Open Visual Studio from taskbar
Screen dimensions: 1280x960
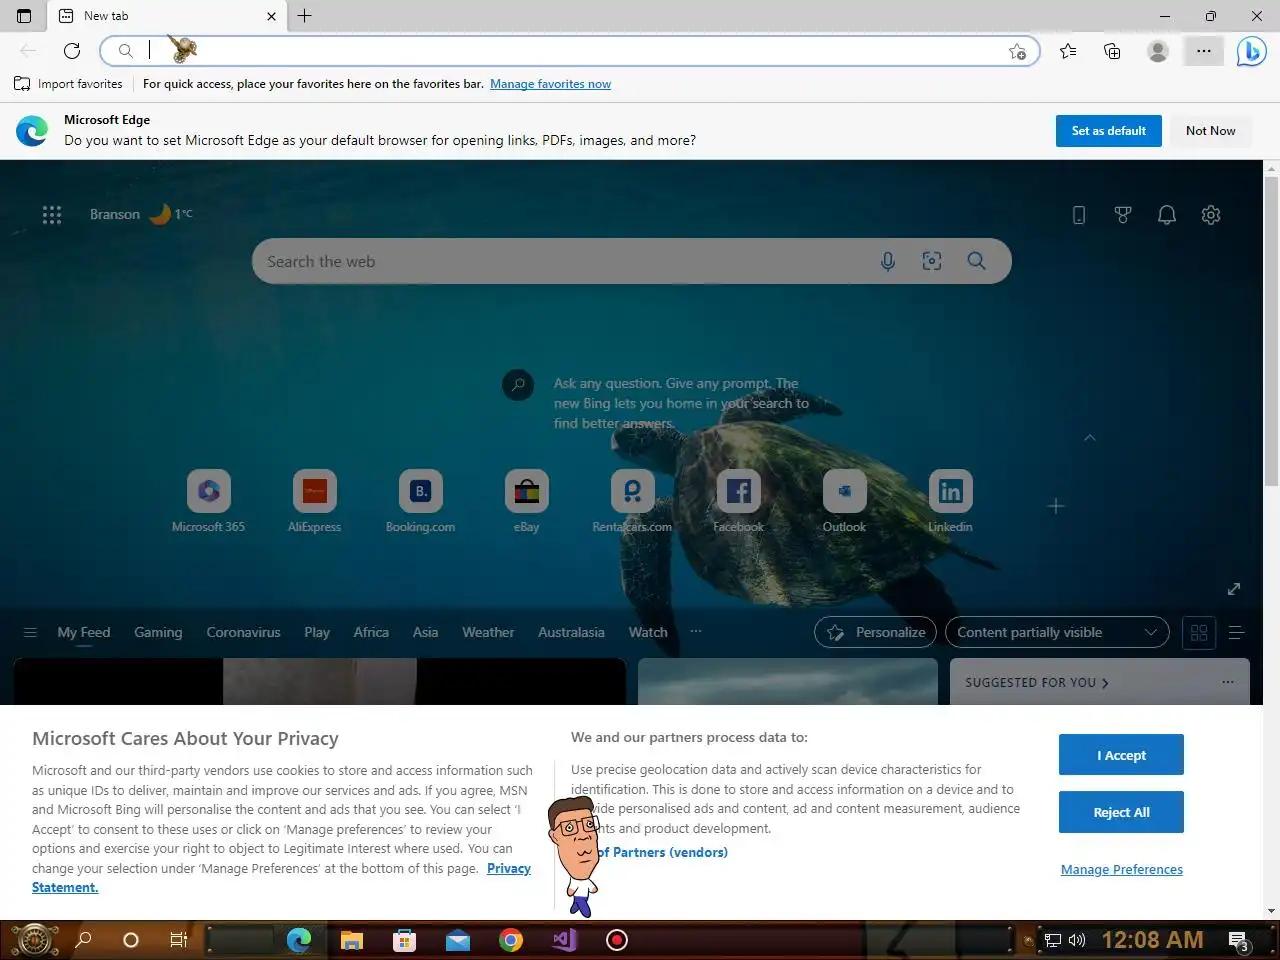point(564,940)
